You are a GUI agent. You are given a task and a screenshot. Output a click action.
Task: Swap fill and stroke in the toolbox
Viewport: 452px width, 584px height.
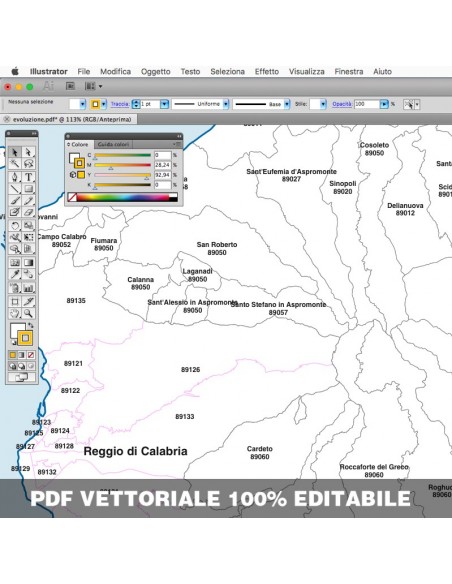click(x=31, y=326)
